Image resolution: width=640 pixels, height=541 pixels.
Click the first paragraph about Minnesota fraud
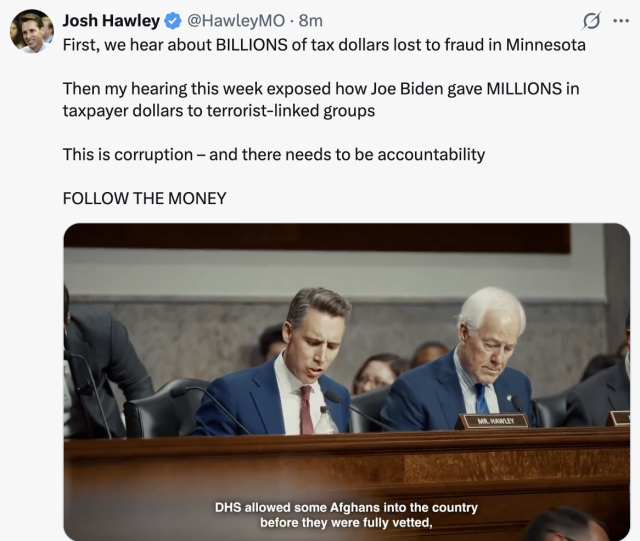tap(324, 45)
